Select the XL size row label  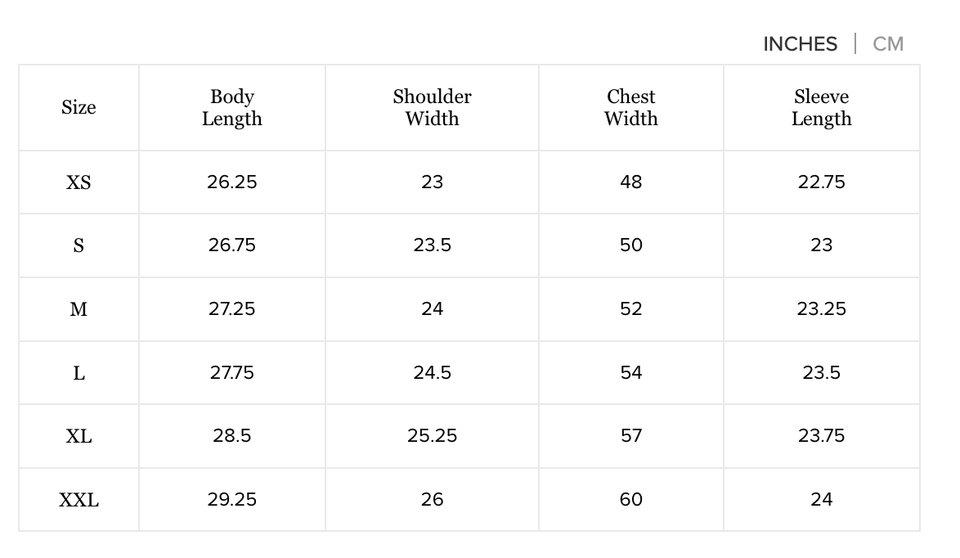[79, 436]
